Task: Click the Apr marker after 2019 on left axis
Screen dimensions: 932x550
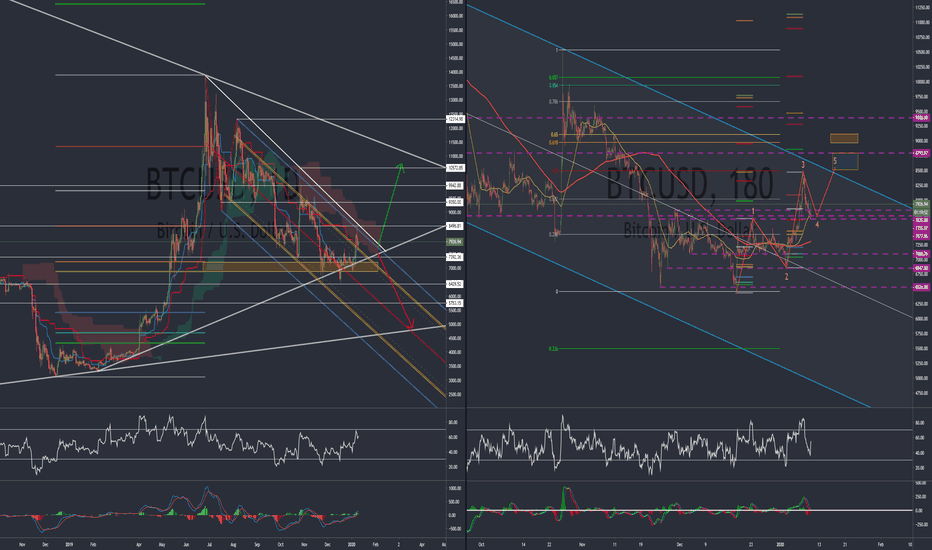Action: point(138,544)
